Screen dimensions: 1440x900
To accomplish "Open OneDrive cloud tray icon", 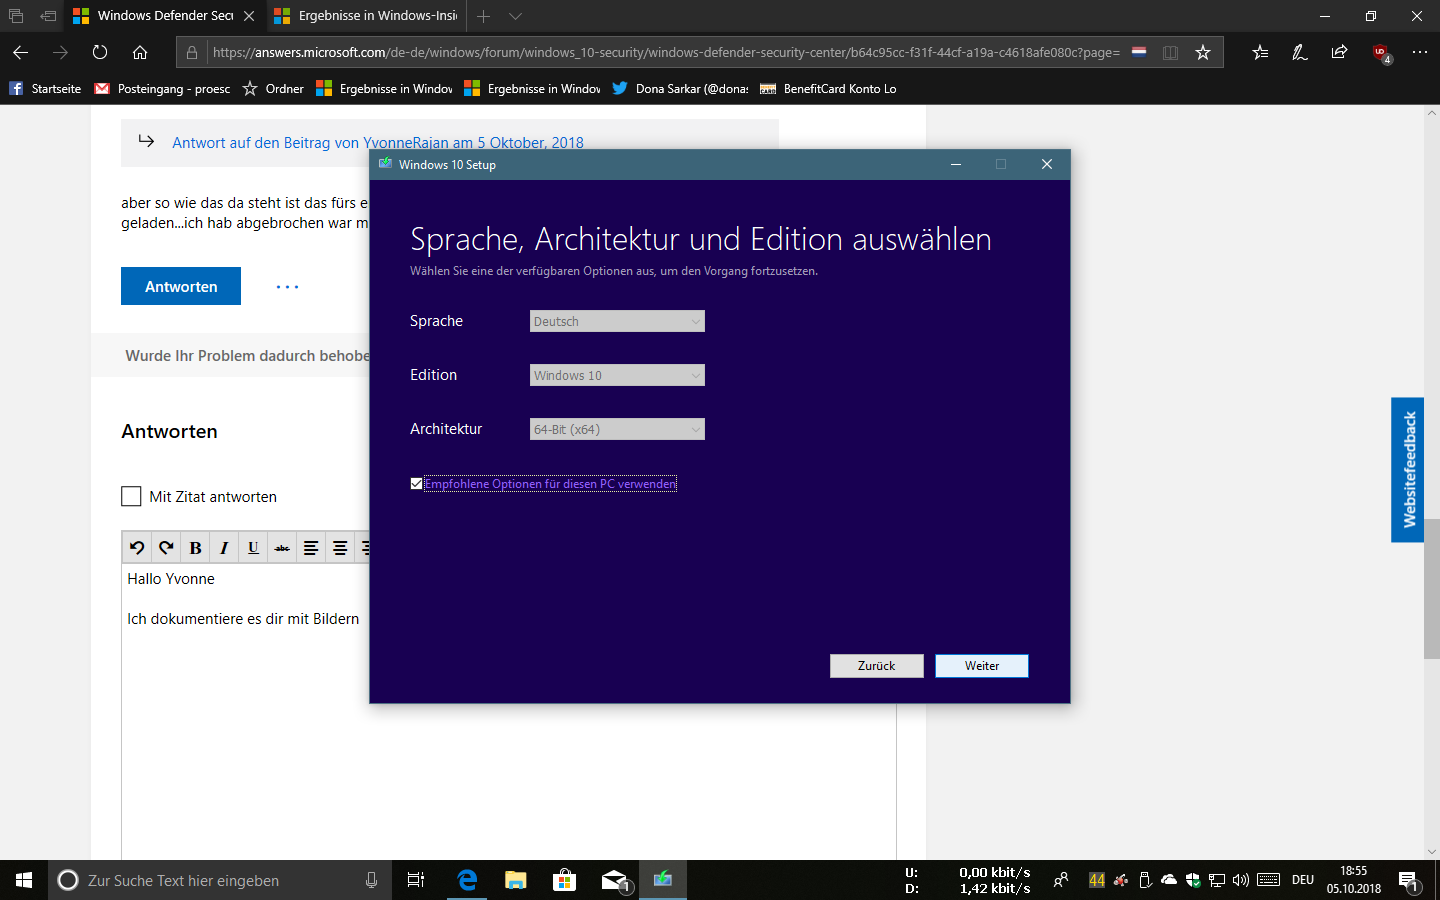I will tap(1169, 880).
